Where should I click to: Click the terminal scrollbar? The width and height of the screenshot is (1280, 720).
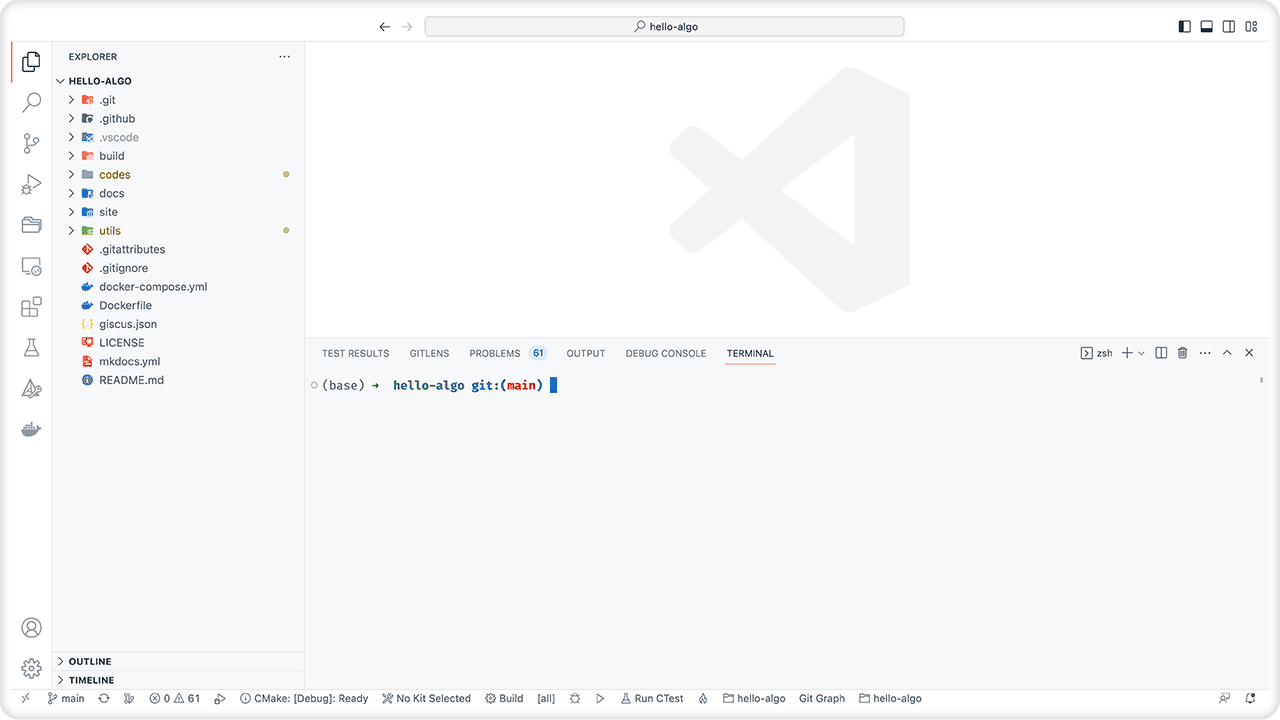[1261, 381]
